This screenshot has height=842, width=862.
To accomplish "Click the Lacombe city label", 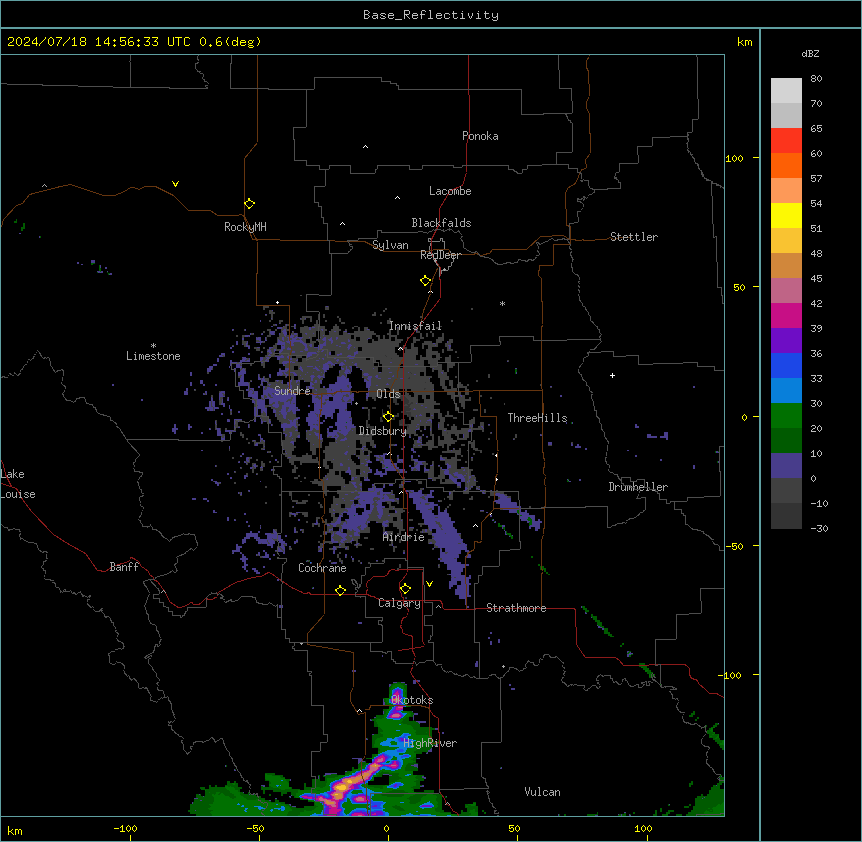I will (x=450, y=191).
